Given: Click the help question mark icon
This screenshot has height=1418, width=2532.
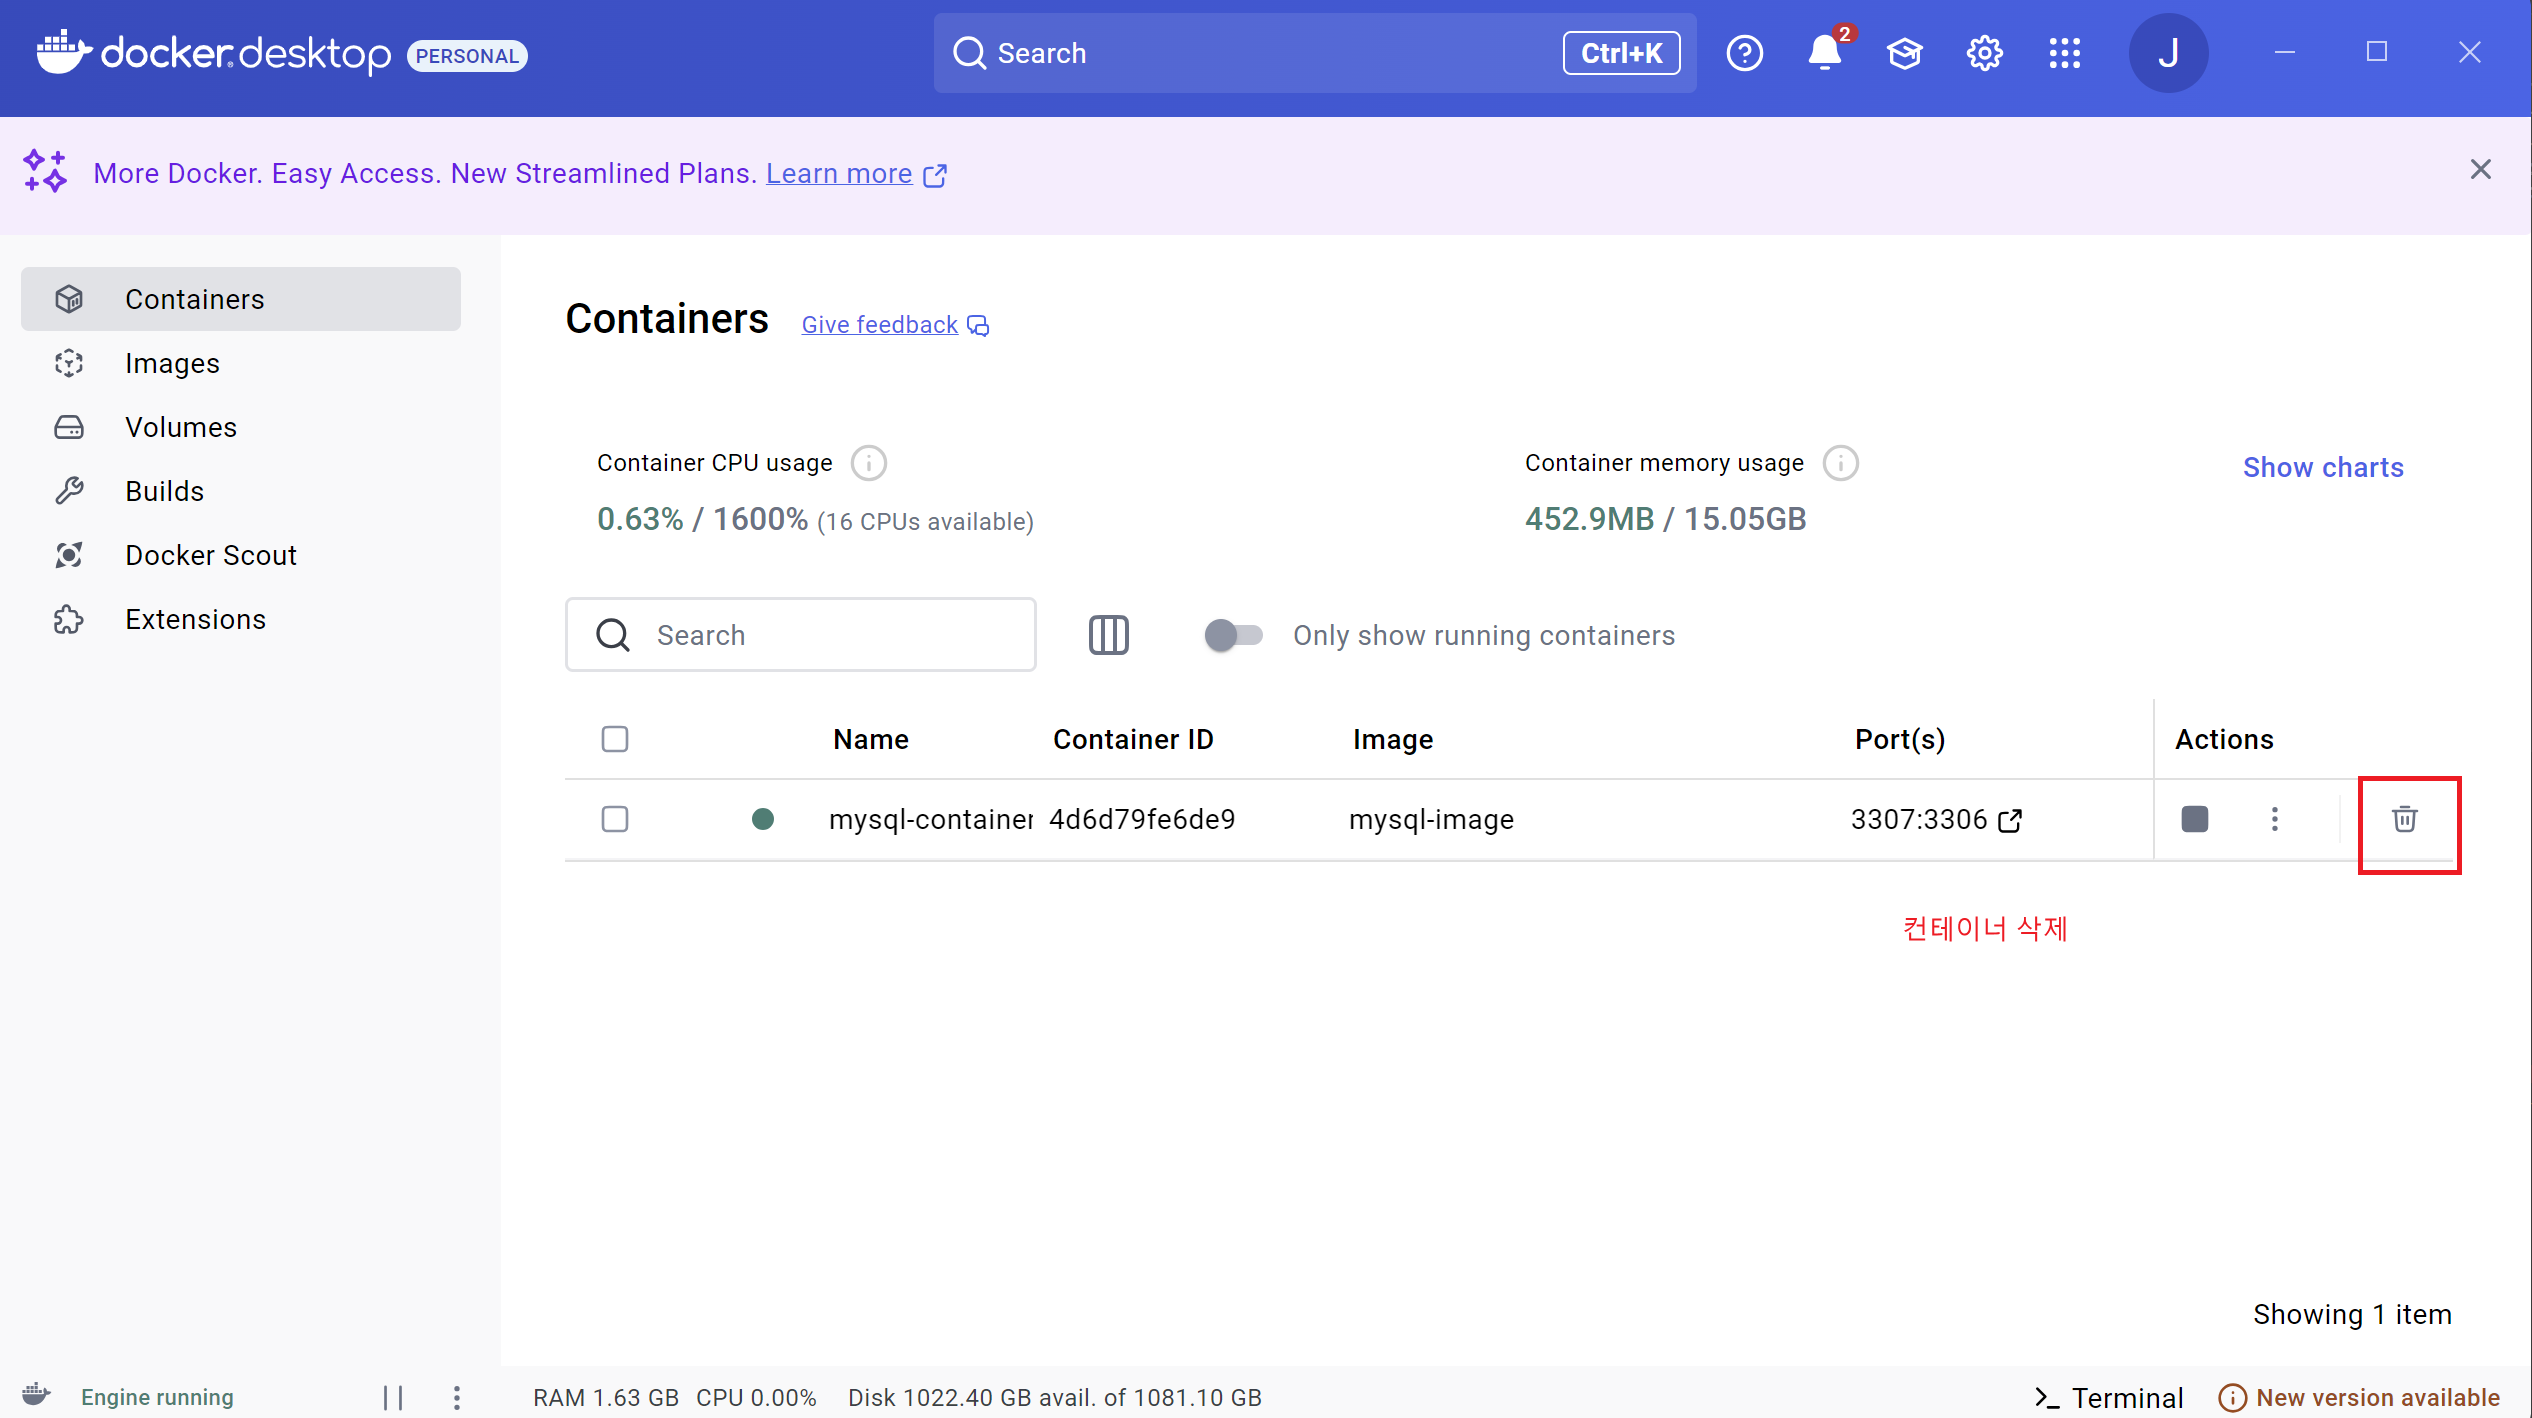Looking at the screenshot, I should (x=1744, y=53).
